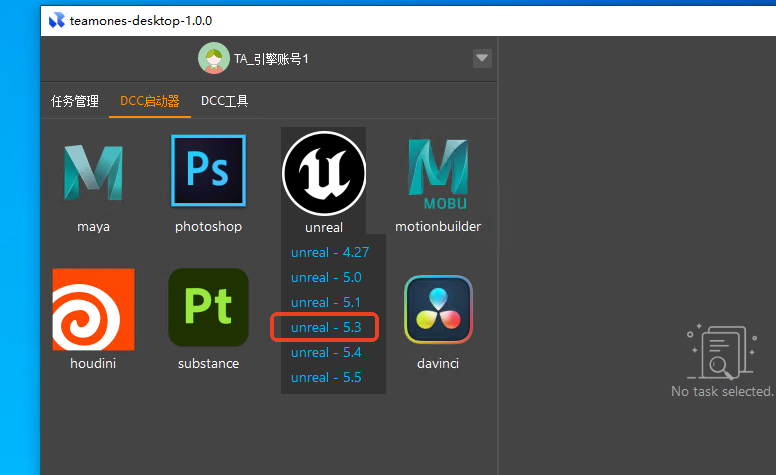Open the Photoshop launcher icon
776x475 pixels.
pos(208,171)
